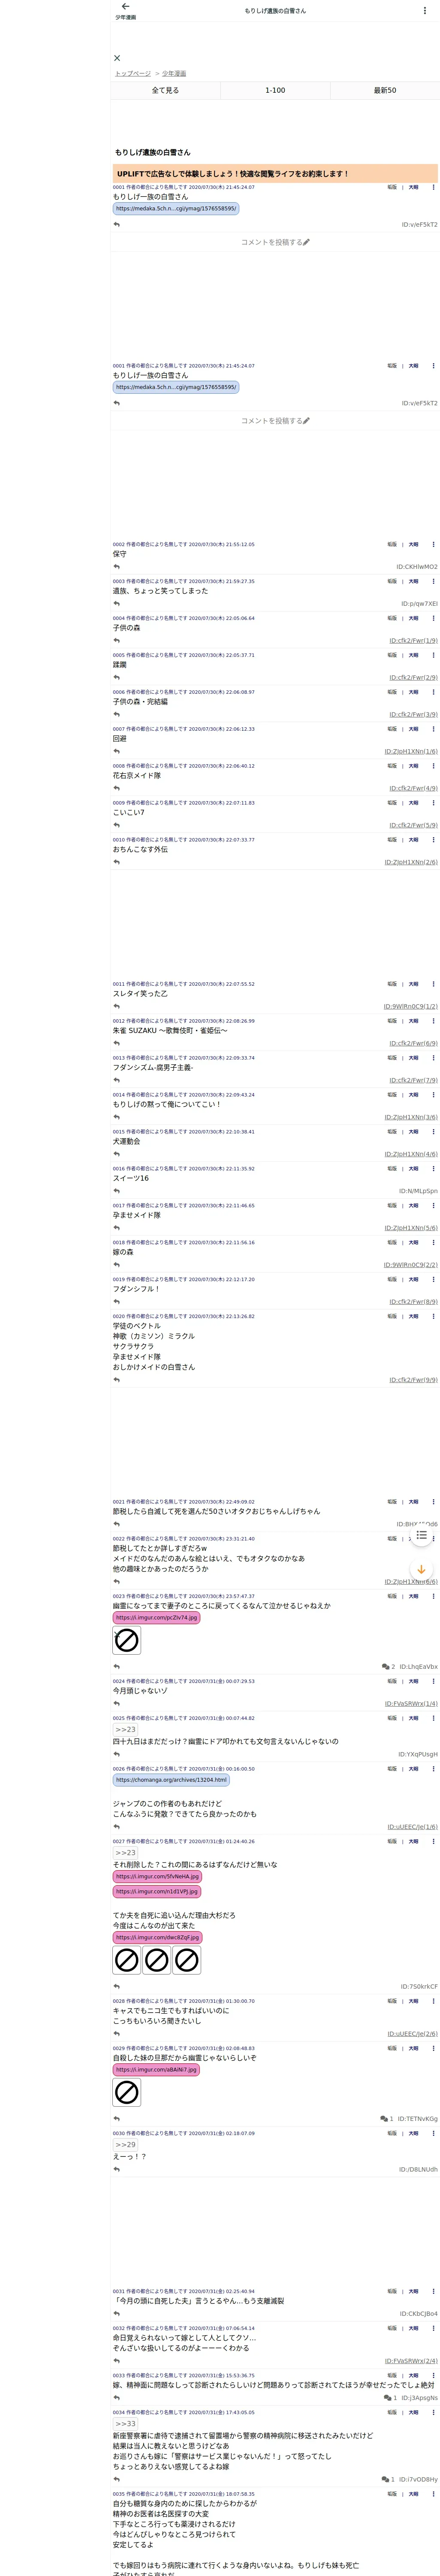Open imgur link aBAiNi7.jpg in post 0029
440x2576 pixels.
(156, 2070)
